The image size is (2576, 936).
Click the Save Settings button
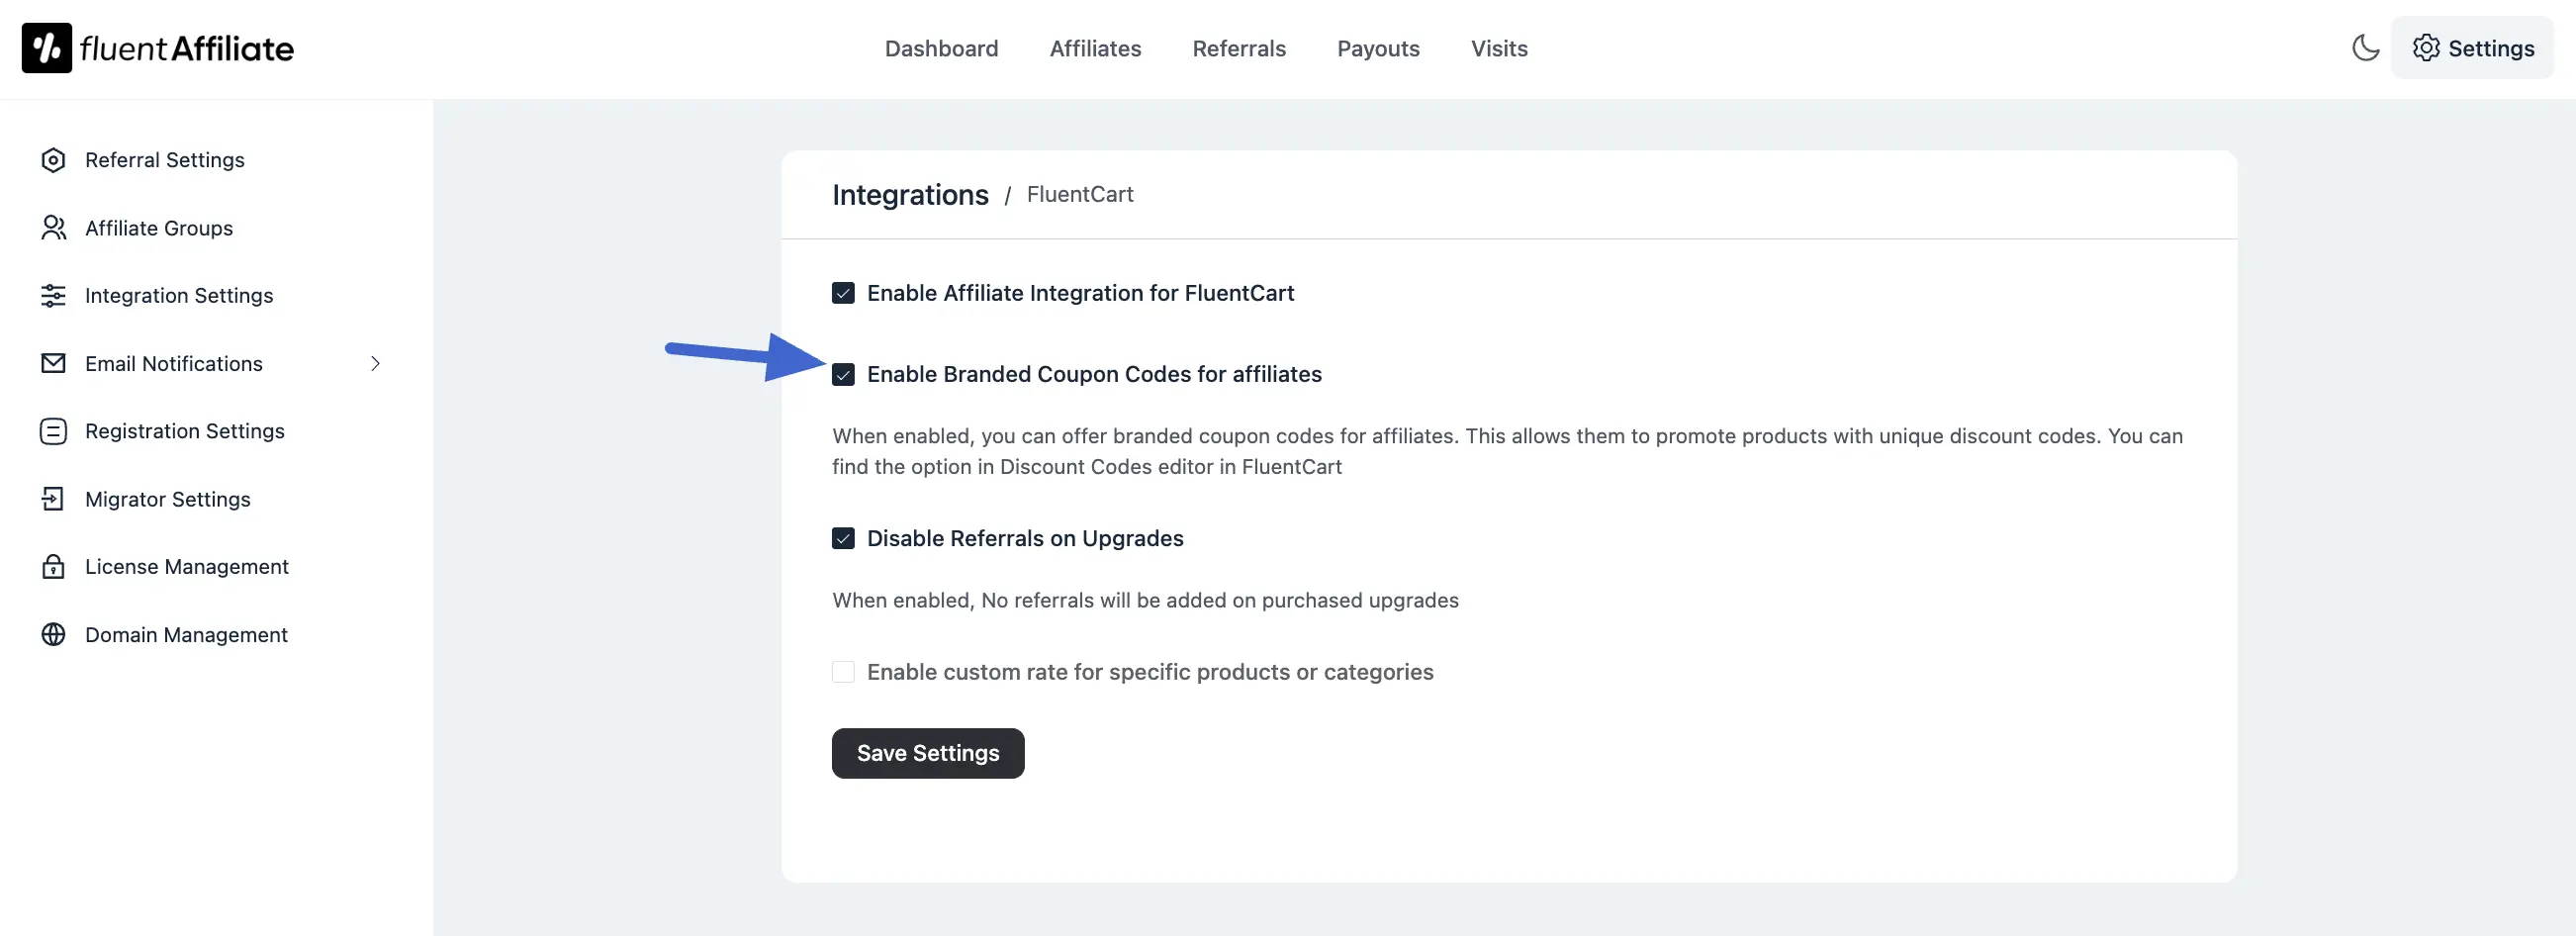[x=927, y=753]
